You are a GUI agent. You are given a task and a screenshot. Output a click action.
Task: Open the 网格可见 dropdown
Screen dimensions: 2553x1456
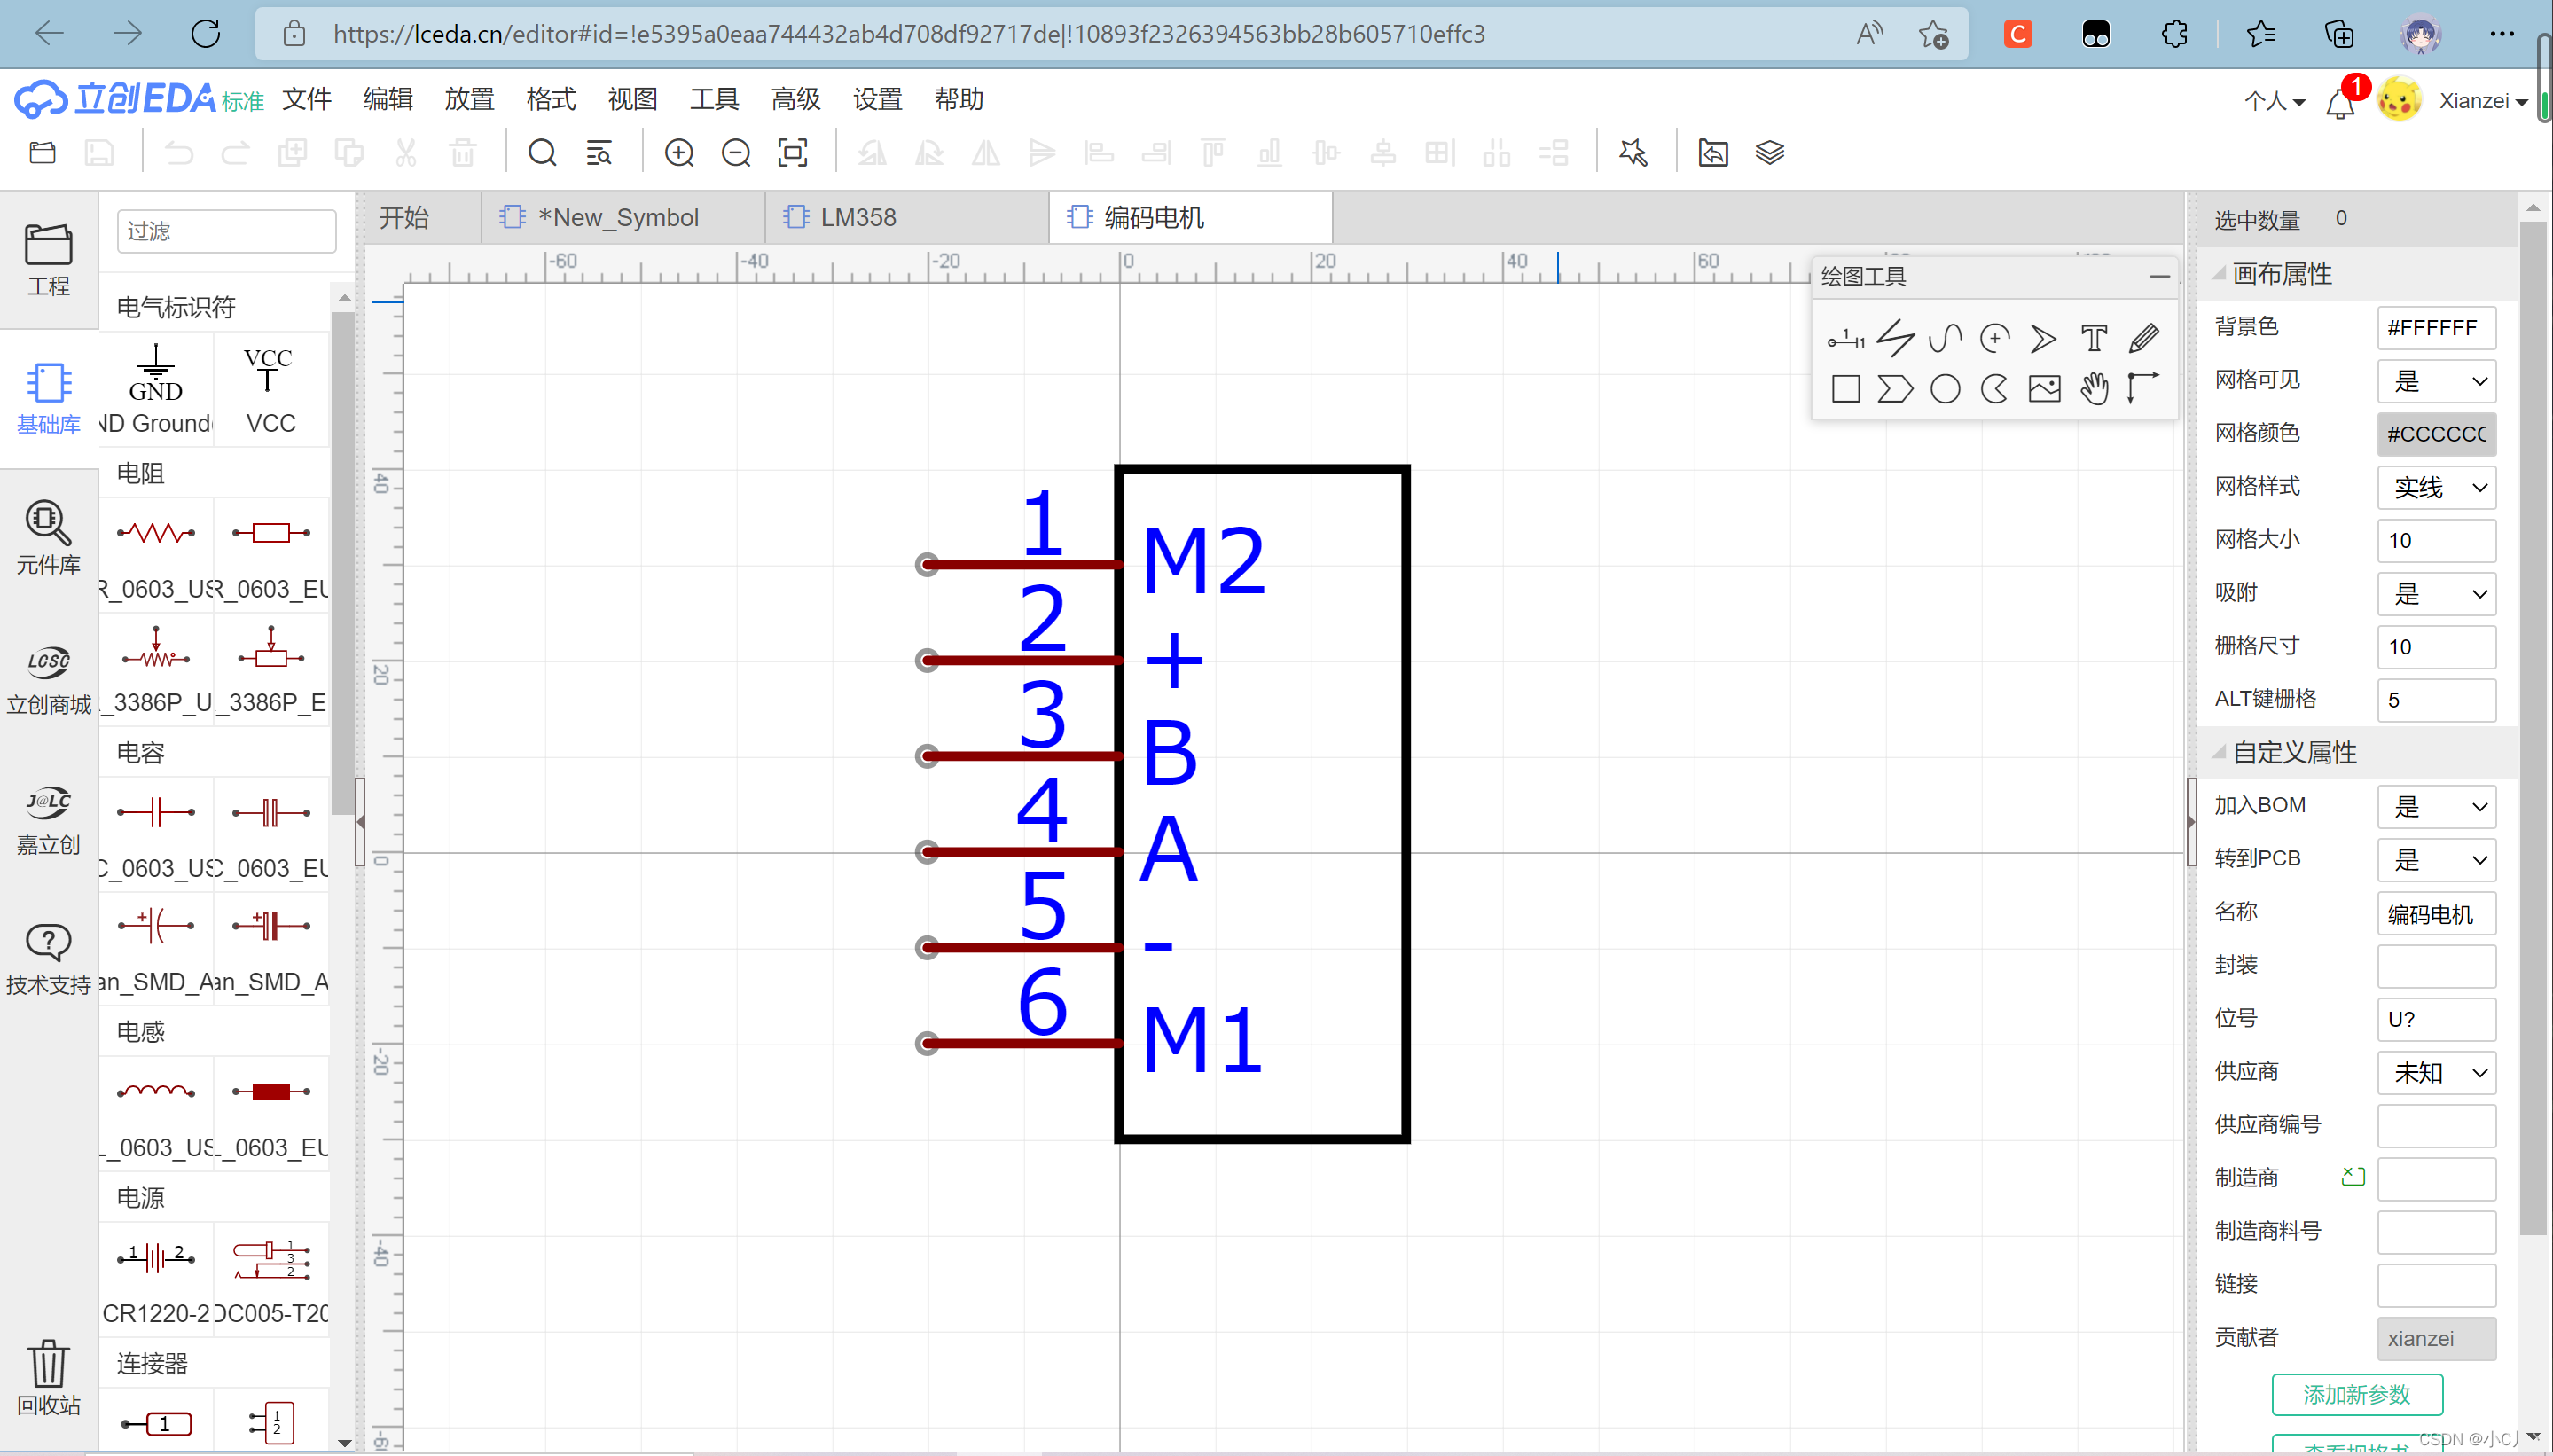point(2436,381)
